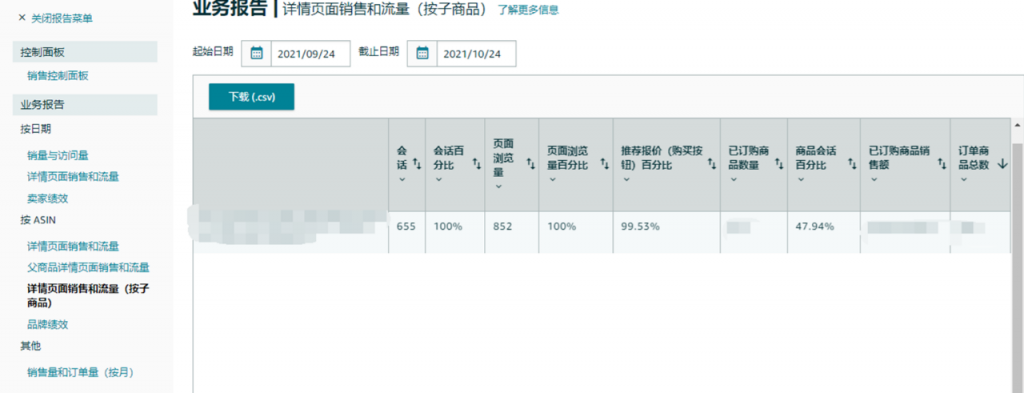Open 了解更多信息 link
The width and height of the screenshot is (1024, 393).
point(528,10)
